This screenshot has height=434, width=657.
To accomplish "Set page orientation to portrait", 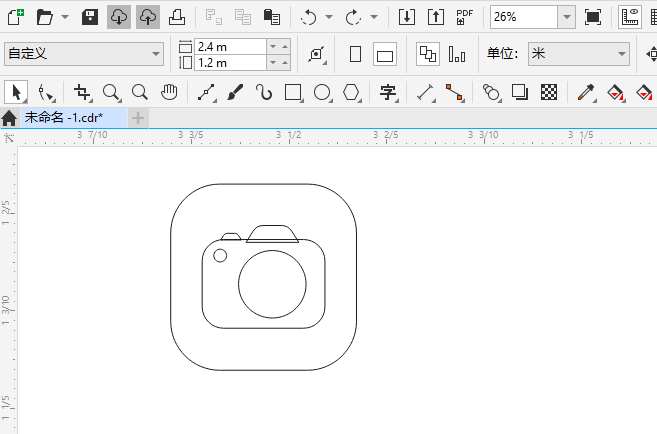I will pos(355,54).
